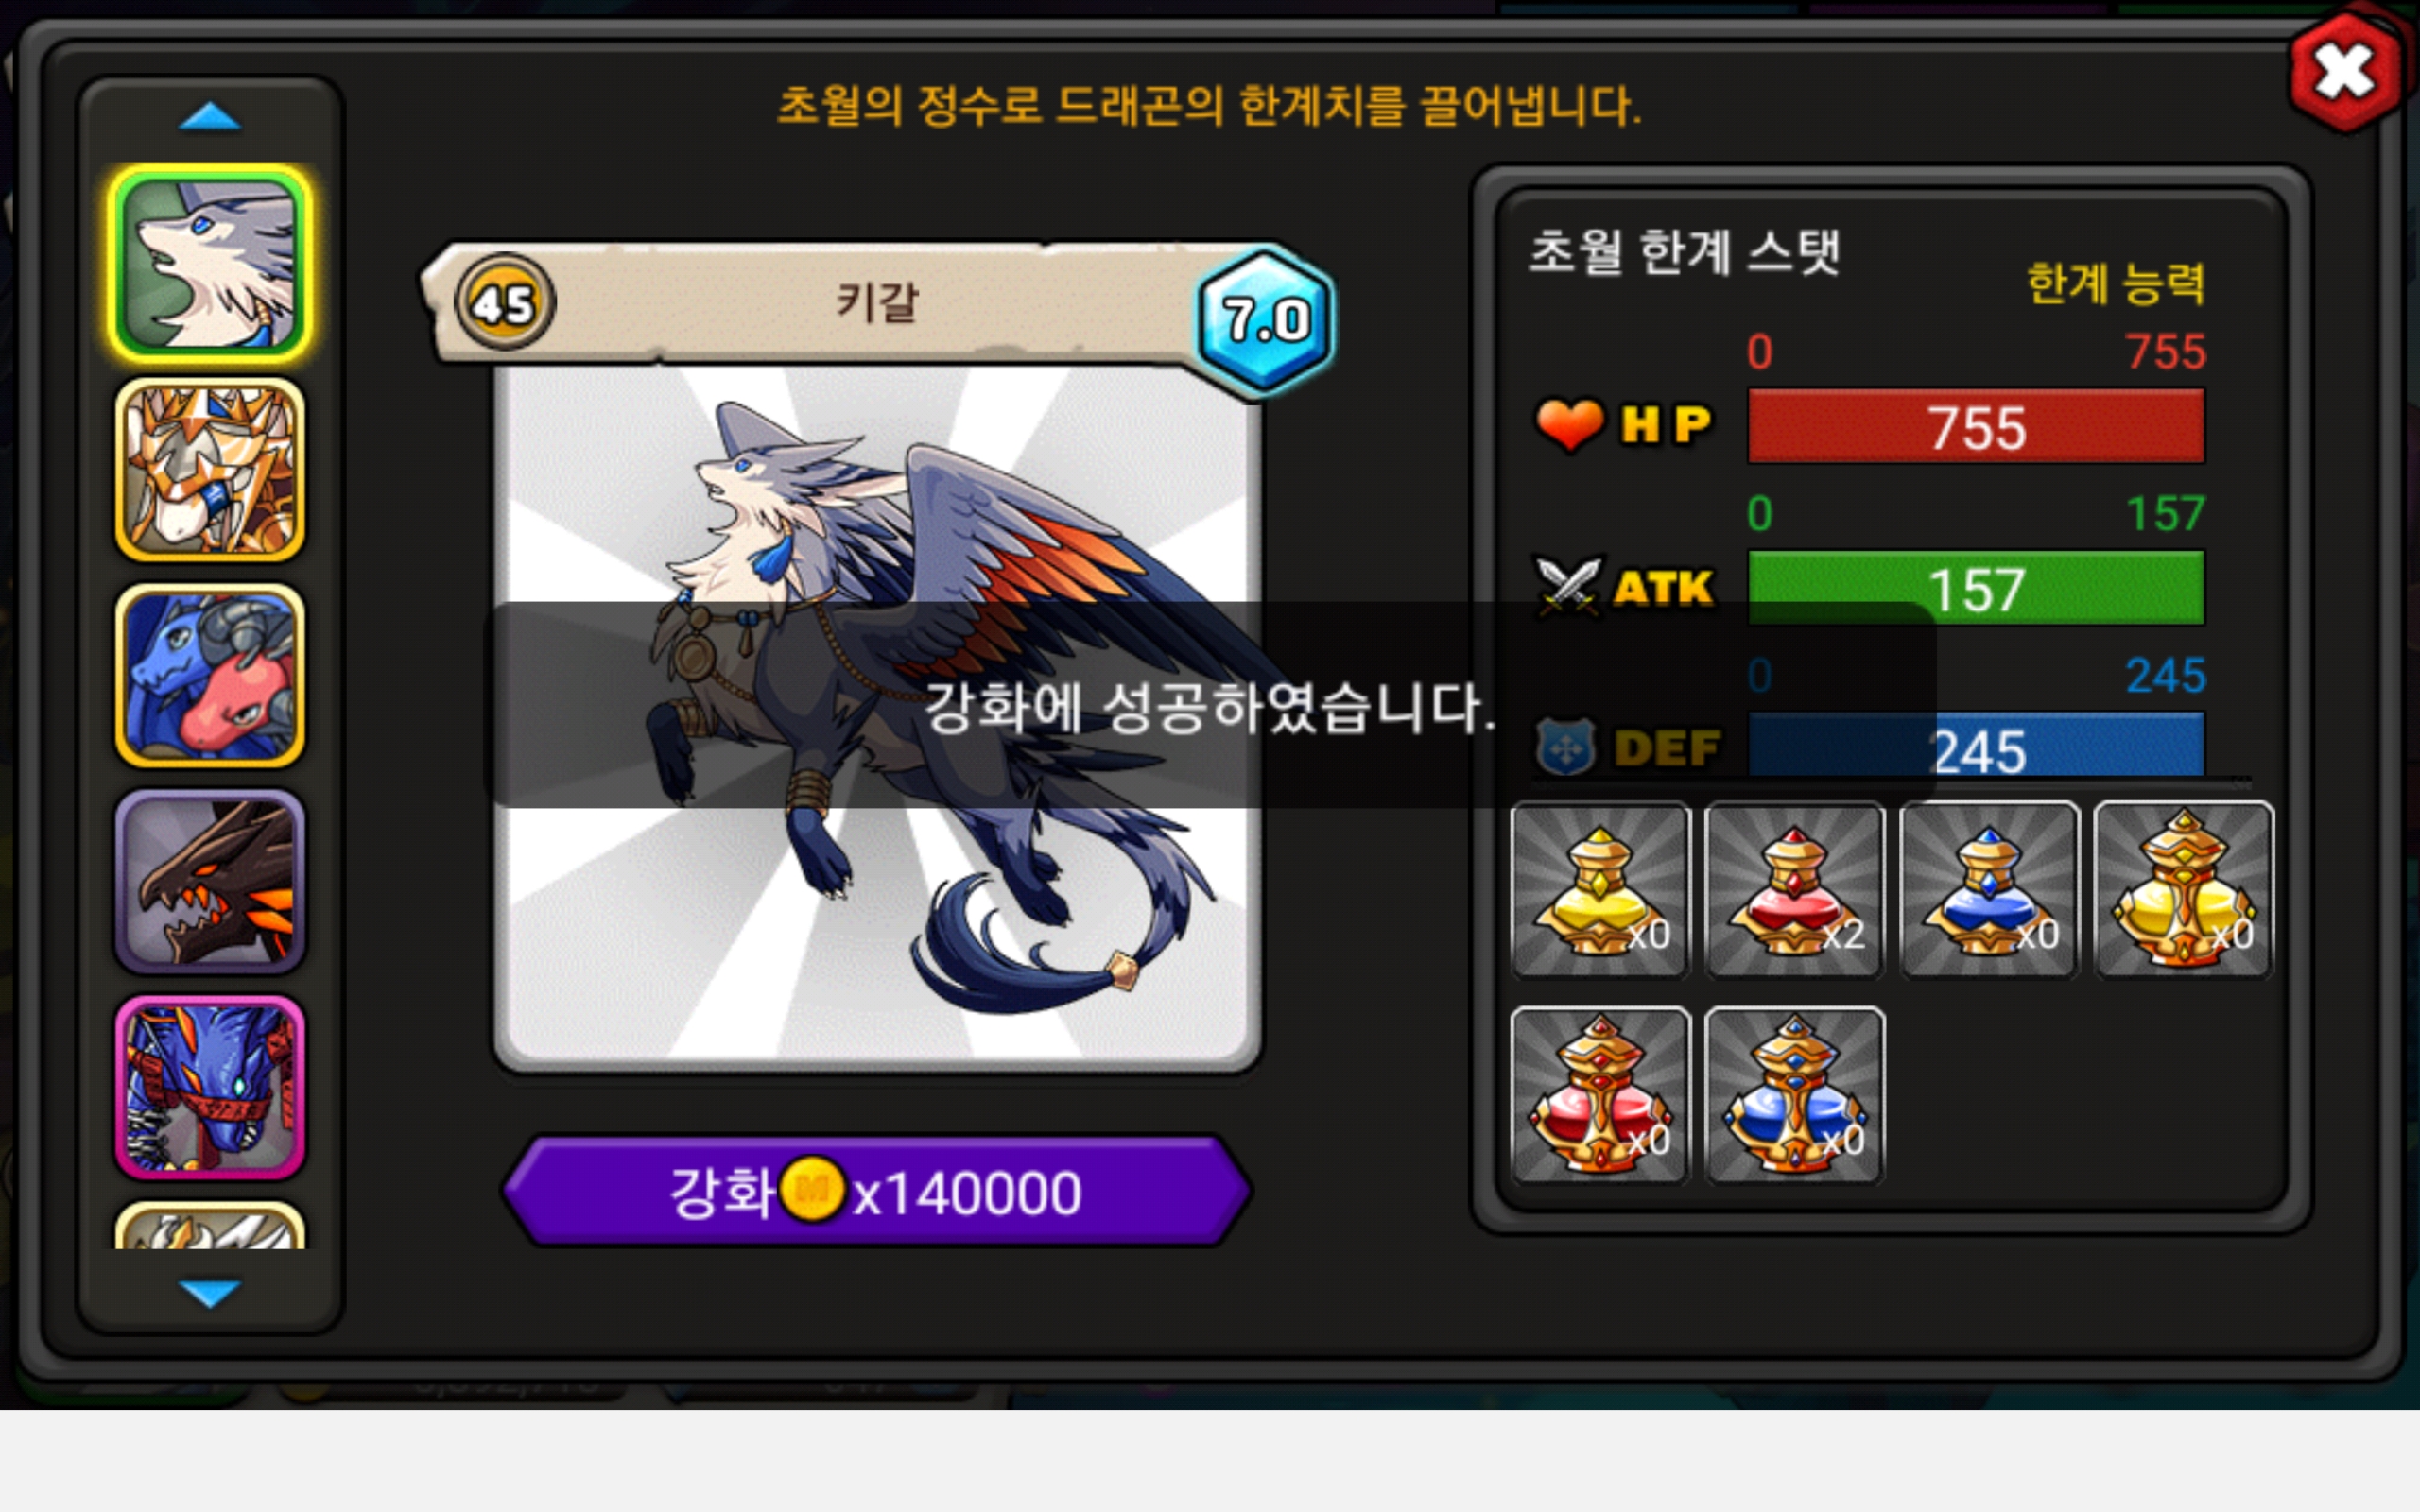Select the yellow essence potion x0
Image resolution: width=2420 pixels, height=1512 pixels.
pyautogui.click(x=1600, y=889)
